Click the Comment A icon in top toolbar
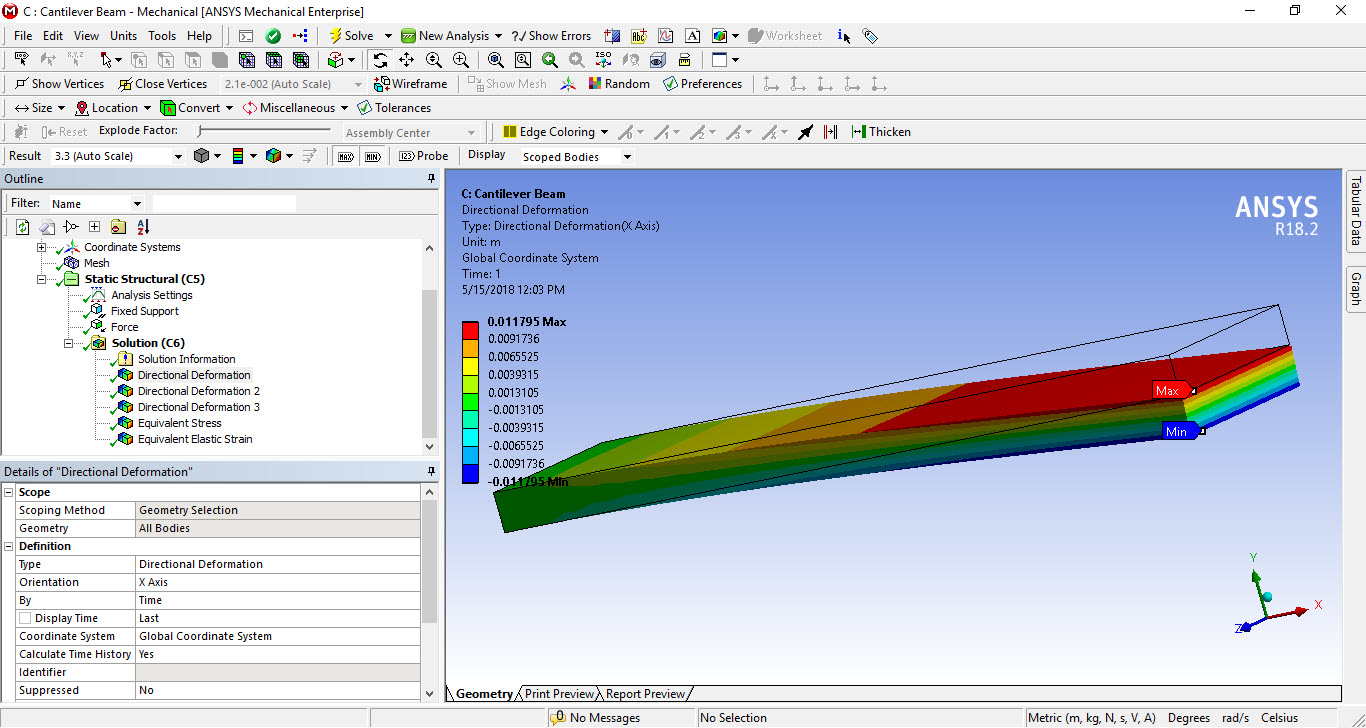This screenshot has width=1366, height=728. (692, 35)
